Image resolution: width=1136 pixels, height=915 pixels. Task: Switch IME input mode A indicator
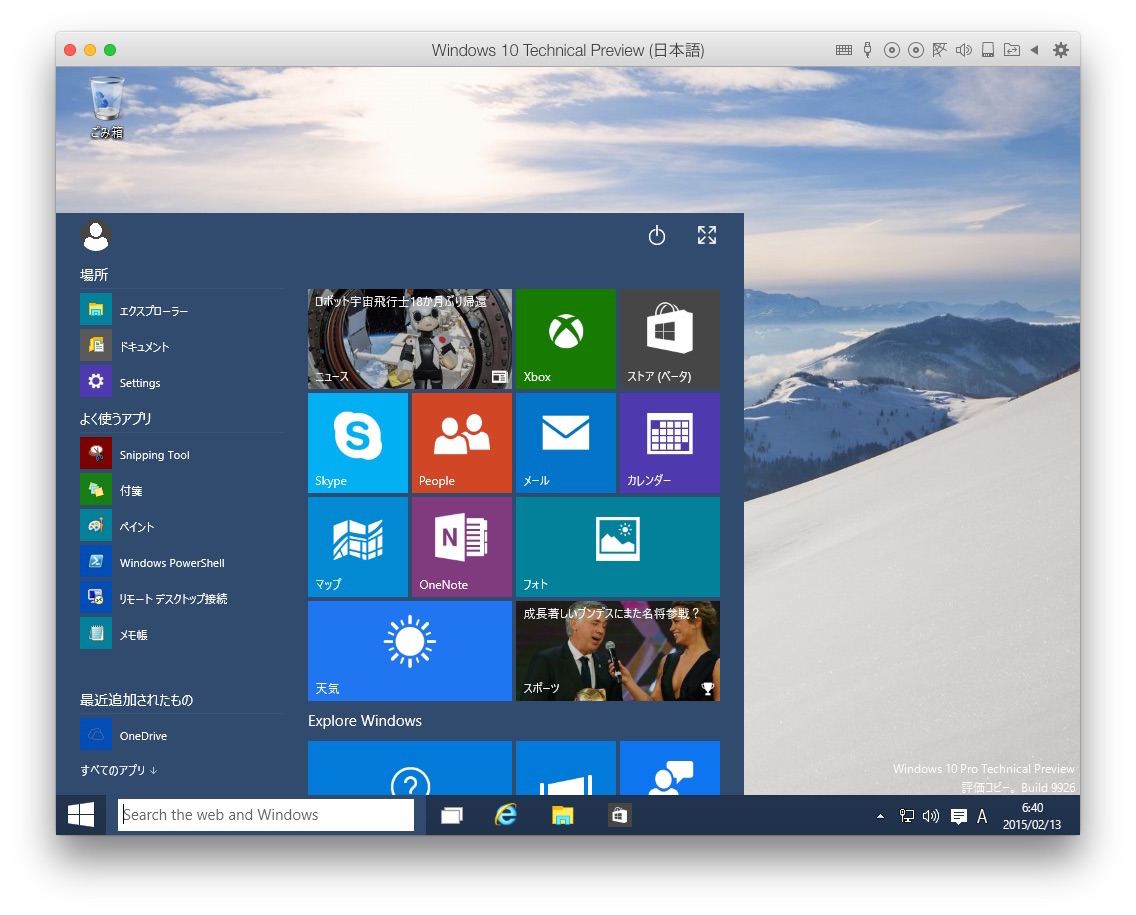(982, 816)
